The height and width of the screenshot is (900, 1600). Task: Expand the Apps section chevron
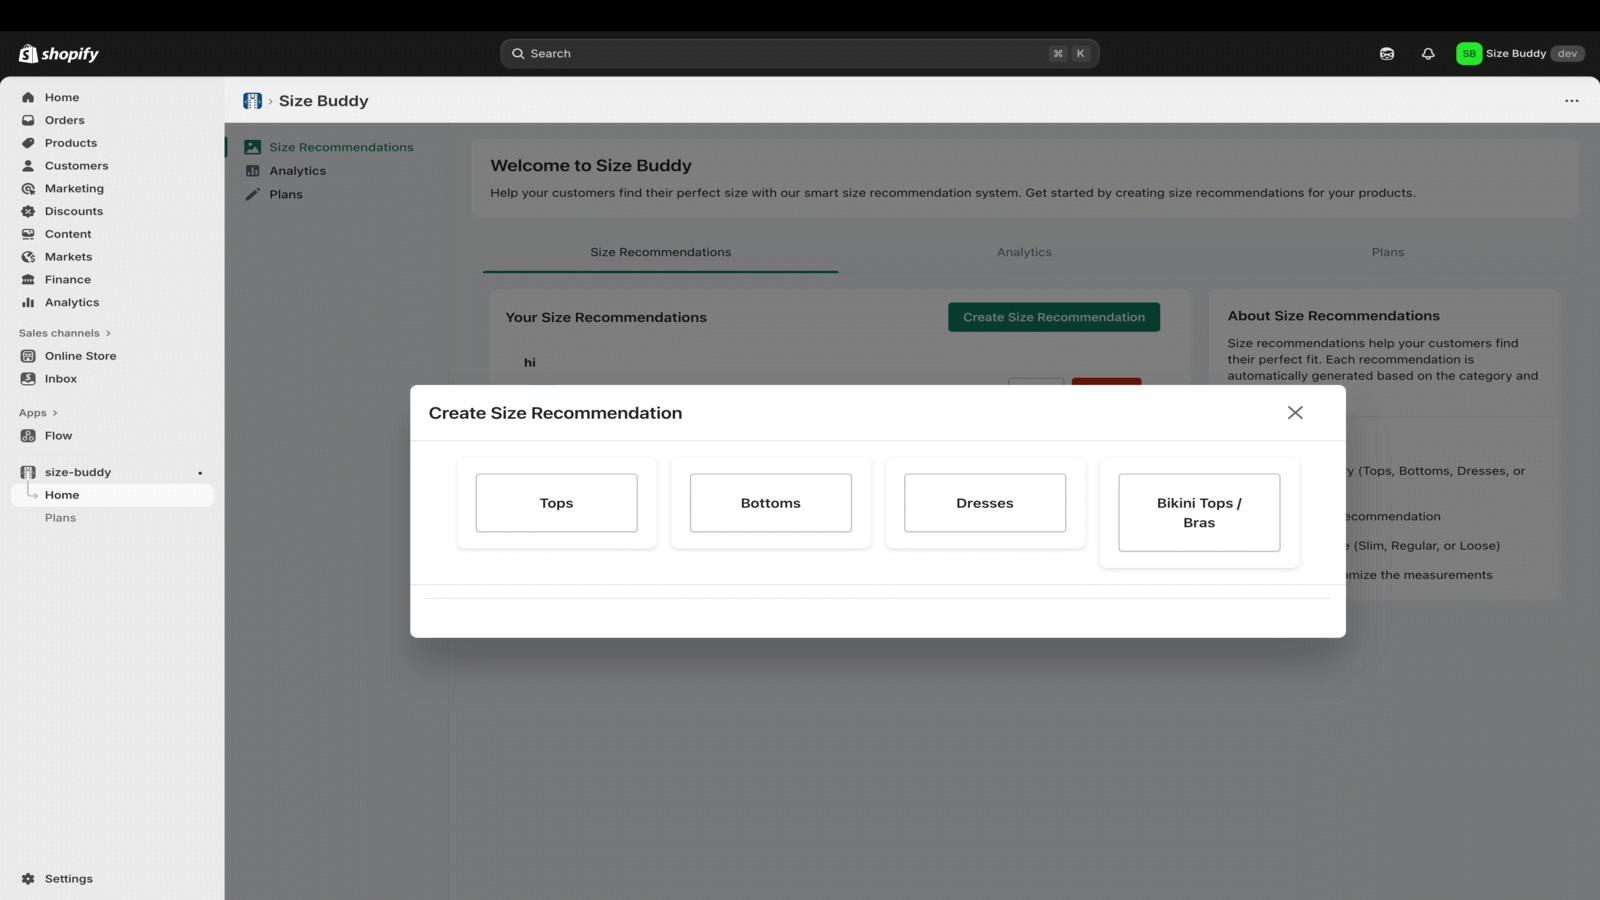[55, 413]
